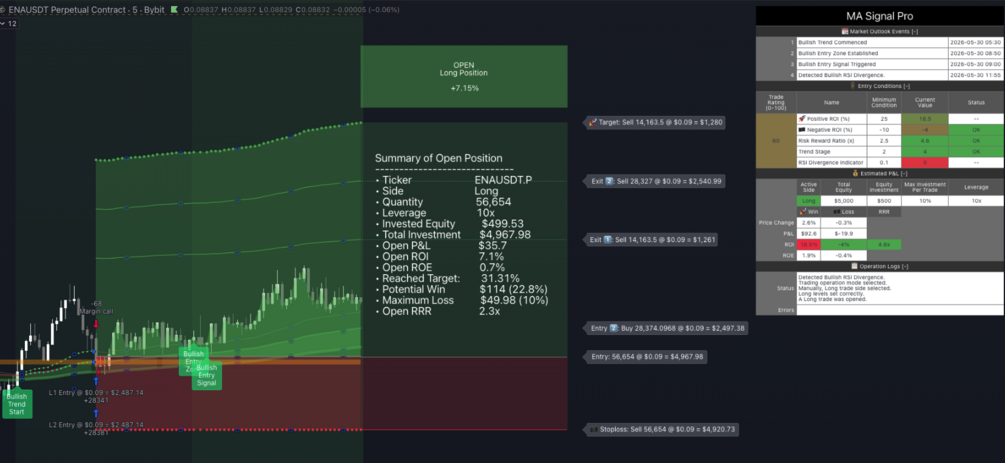
Task: Click the Entry 2 Buy 28,374.0968 price label
Action: coord(667,328)
